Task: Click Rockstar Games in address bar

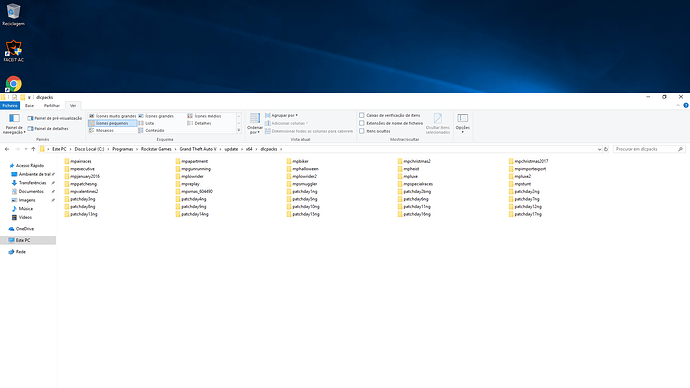Action: pos(156,149)
